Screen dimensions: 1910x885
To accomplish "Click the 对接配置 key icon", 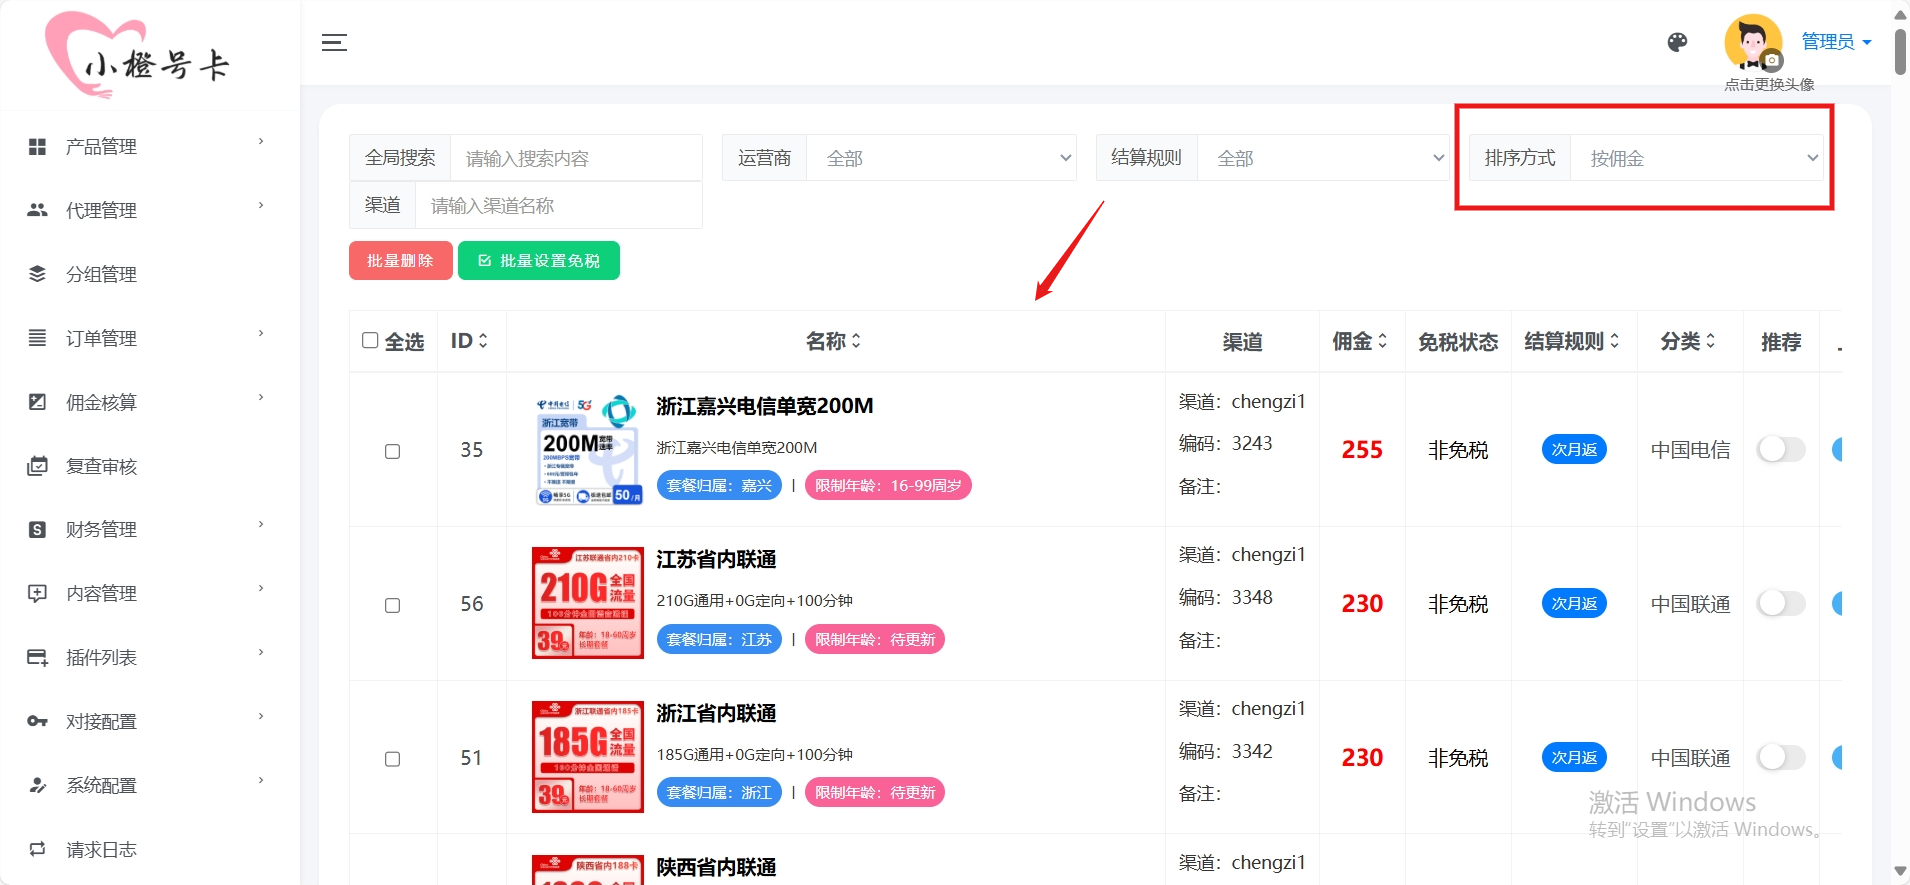I will [x=37, y=721].
